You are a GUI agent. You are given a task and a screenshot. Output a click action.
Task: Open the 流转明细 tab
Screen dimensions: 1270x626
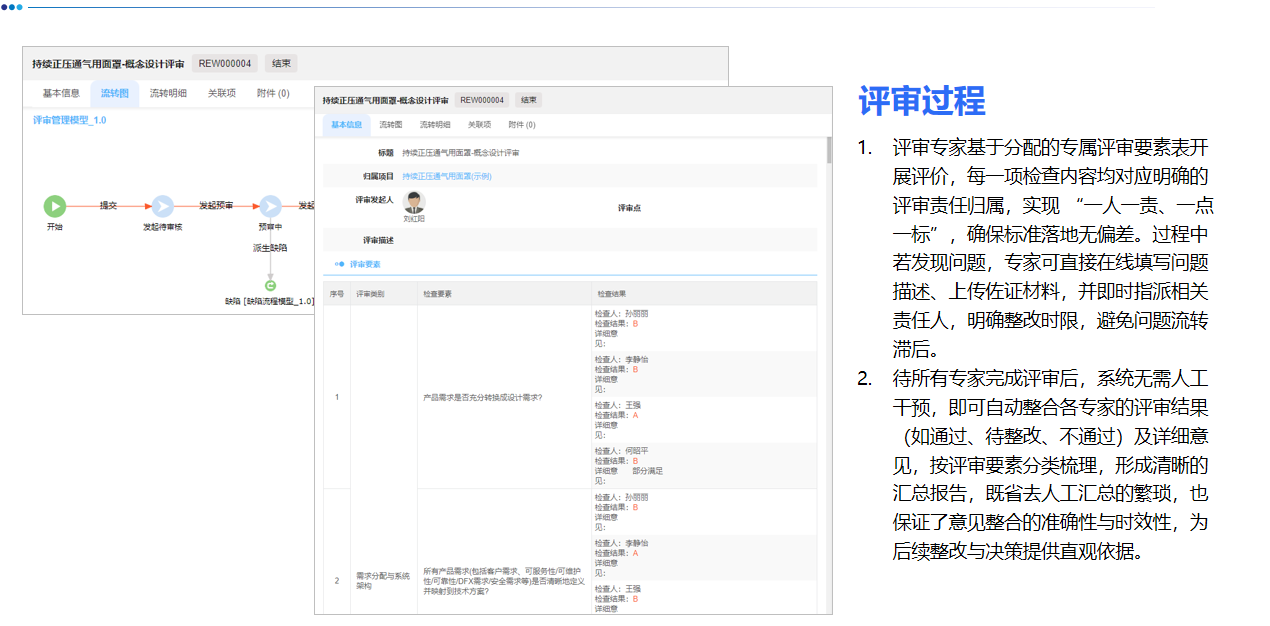437,125
